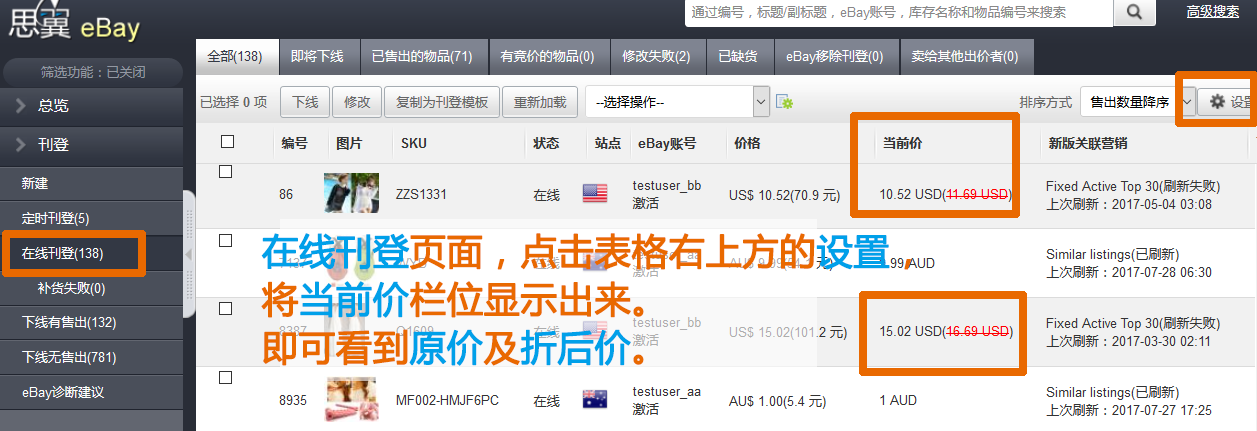Select 下线有售出(132) in the sidebar
The width and height of the screenshot is (1257, 431).
point(92,322)
